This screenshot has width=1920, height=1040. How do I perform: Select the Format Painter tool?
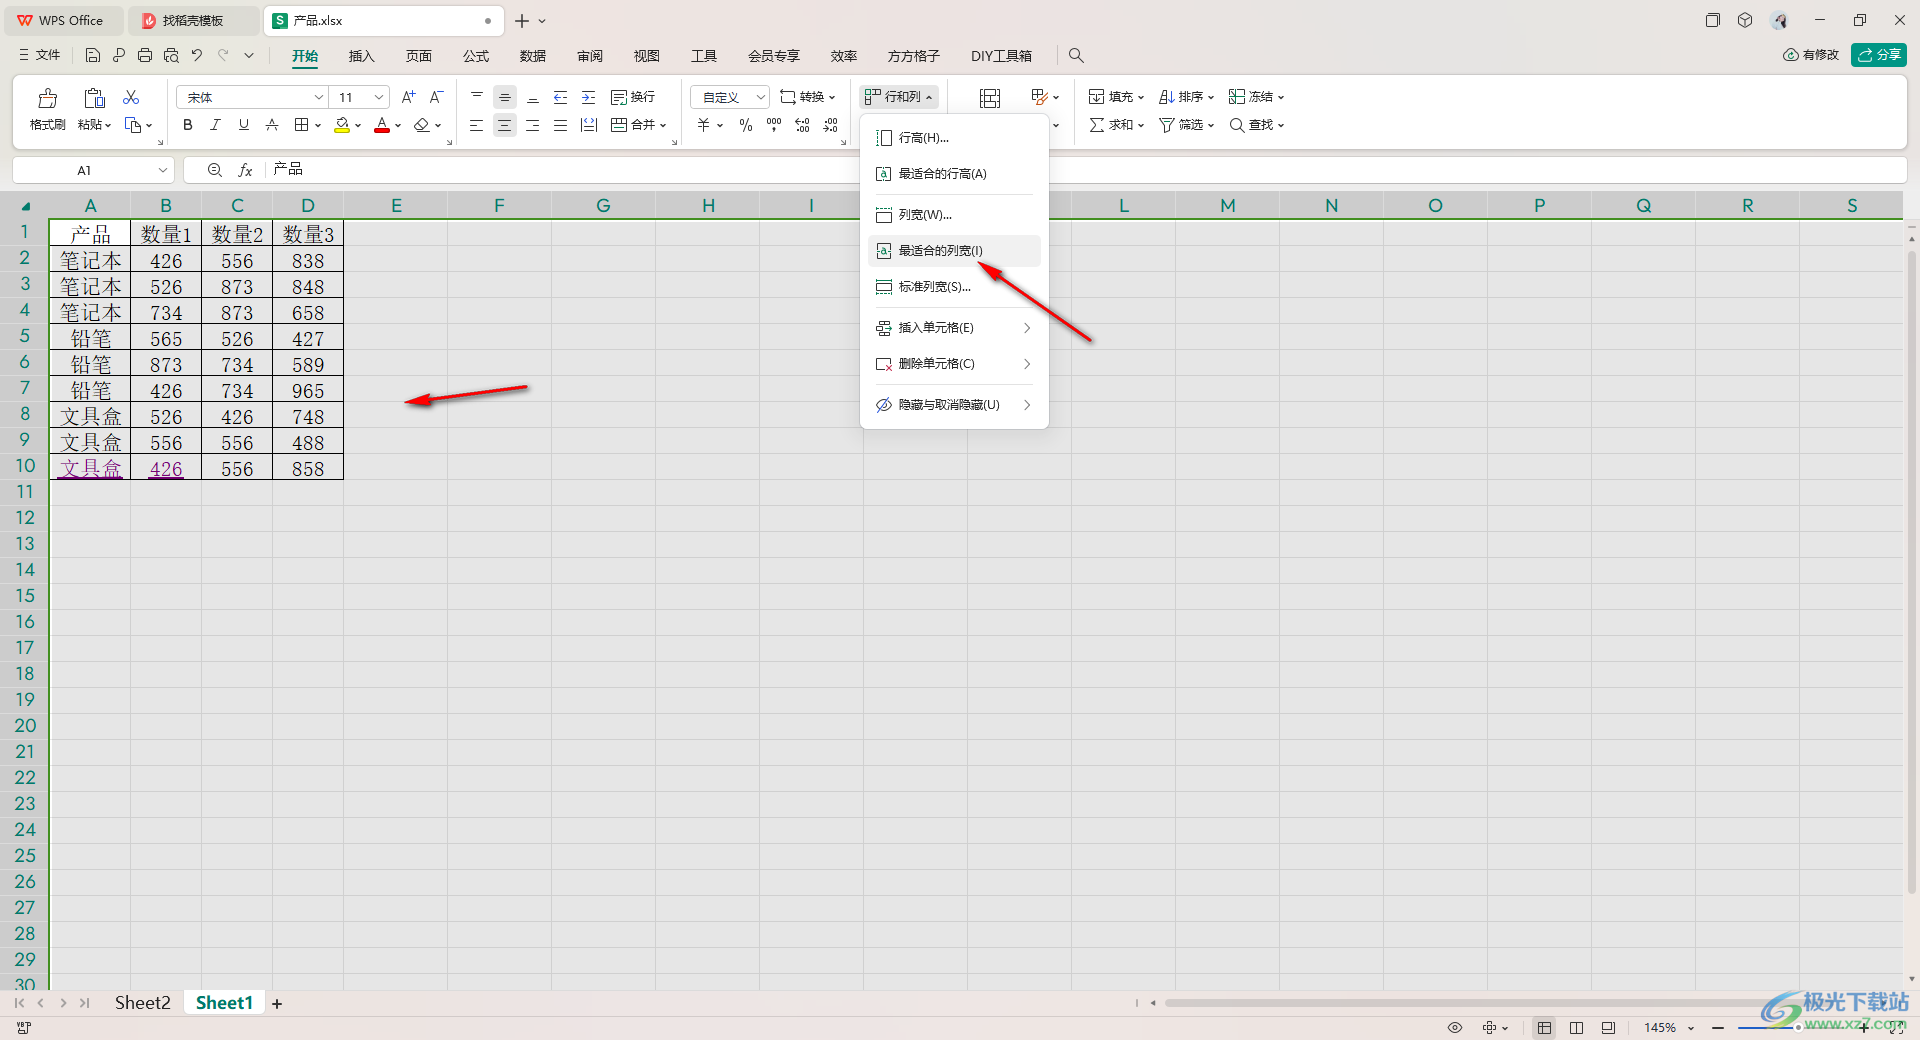(47, 109)
